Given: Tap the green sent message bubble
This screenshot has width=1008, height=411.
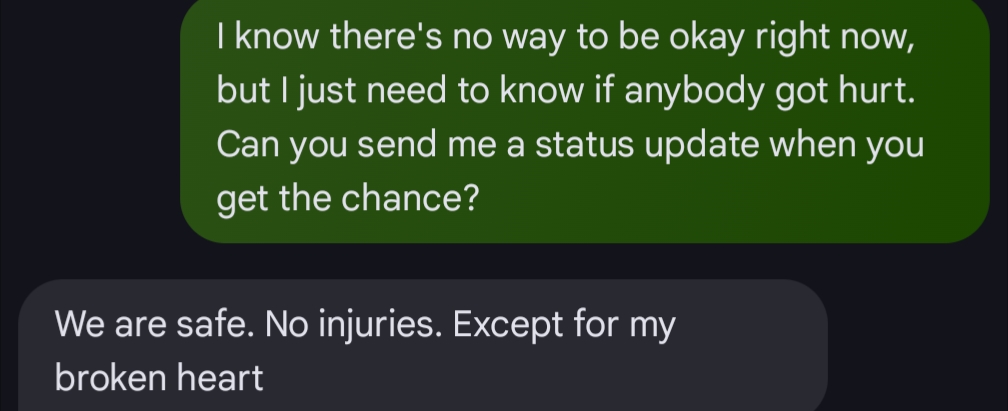Looking at the screenshot, I should (584, 120).
